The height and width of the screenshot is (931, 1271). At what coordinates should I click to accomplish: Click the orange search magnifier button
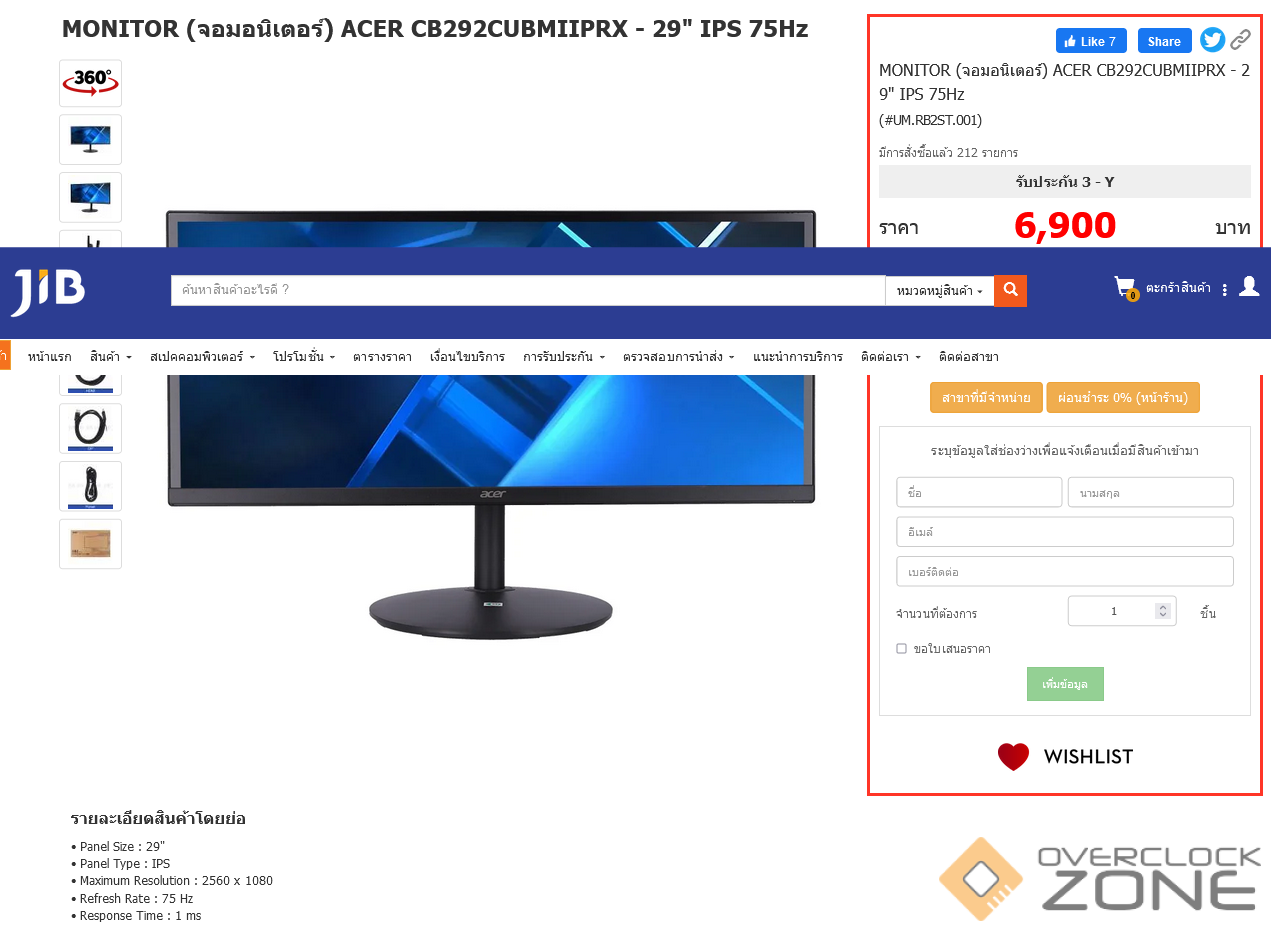point(1010,291)
